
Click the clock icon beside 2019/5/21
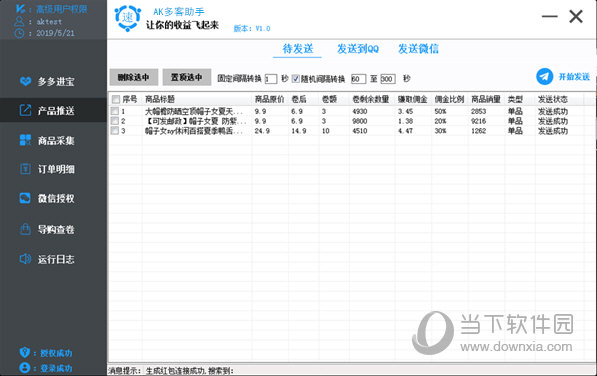[19, 33]
